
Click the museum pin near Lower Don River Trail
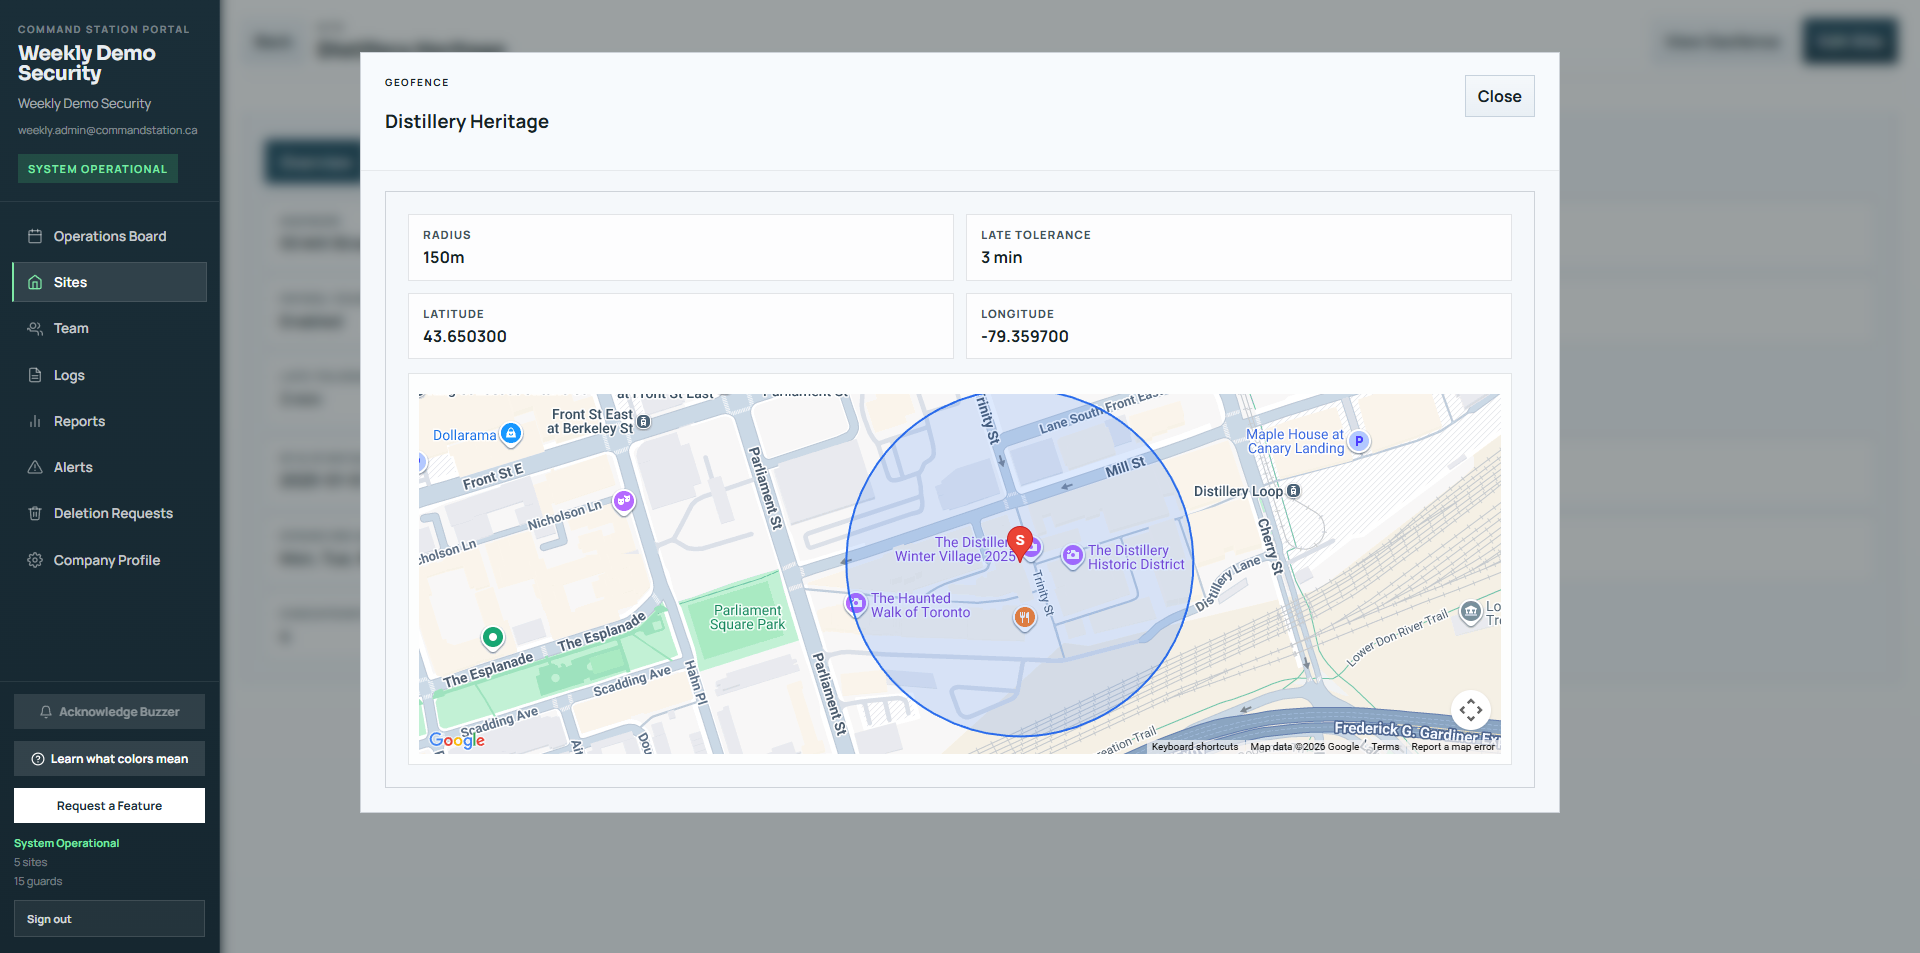click(1470, 611)
